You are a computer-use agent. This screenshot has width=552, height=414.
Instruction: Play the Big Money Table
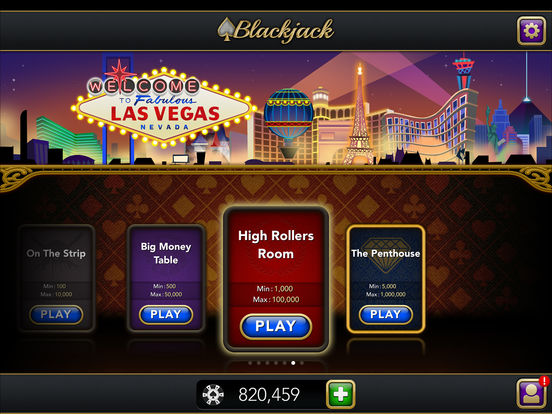(166, 314)
